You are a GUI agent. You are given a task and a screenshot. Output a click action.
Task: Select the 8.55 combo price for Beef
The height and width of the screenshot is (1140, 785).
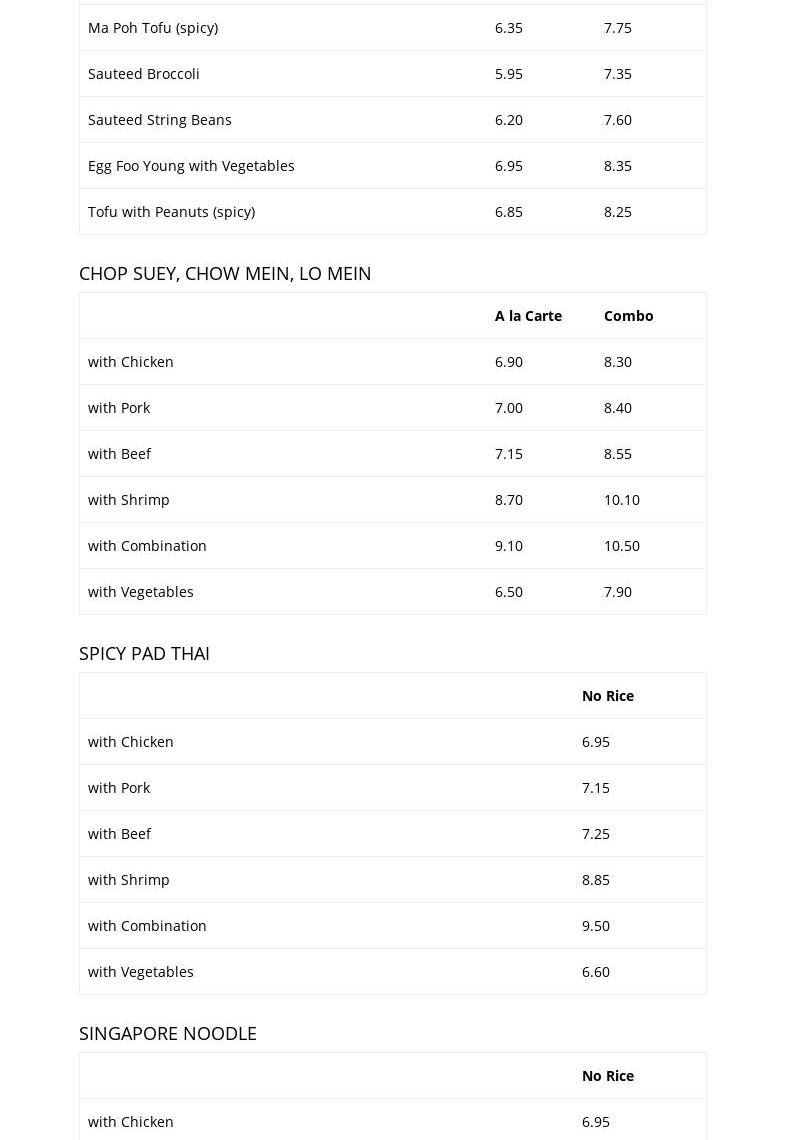(617, 454)
